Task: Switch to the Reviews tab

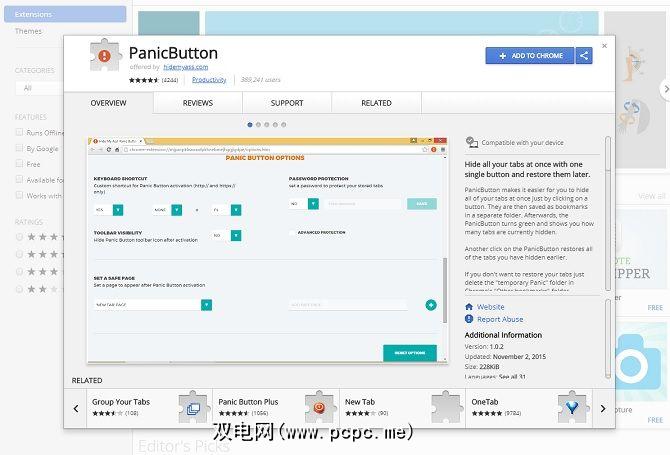Action: click(x=198, y=103)
